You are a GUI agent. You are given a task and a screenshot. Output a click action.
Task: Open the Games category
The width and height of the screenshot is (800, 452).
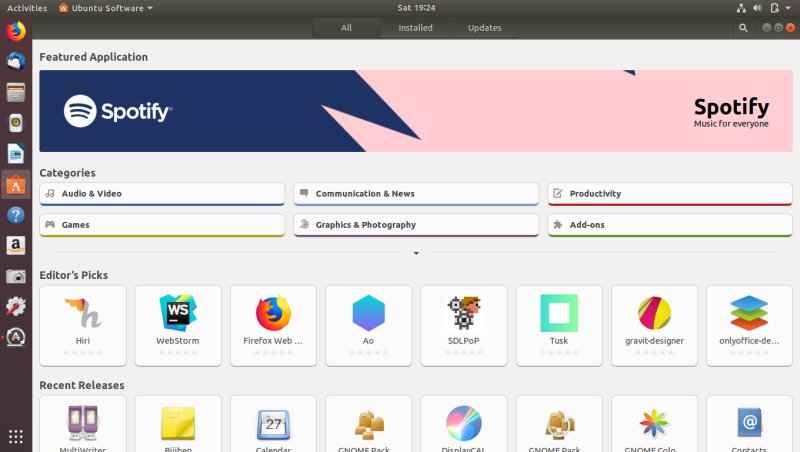162,225
